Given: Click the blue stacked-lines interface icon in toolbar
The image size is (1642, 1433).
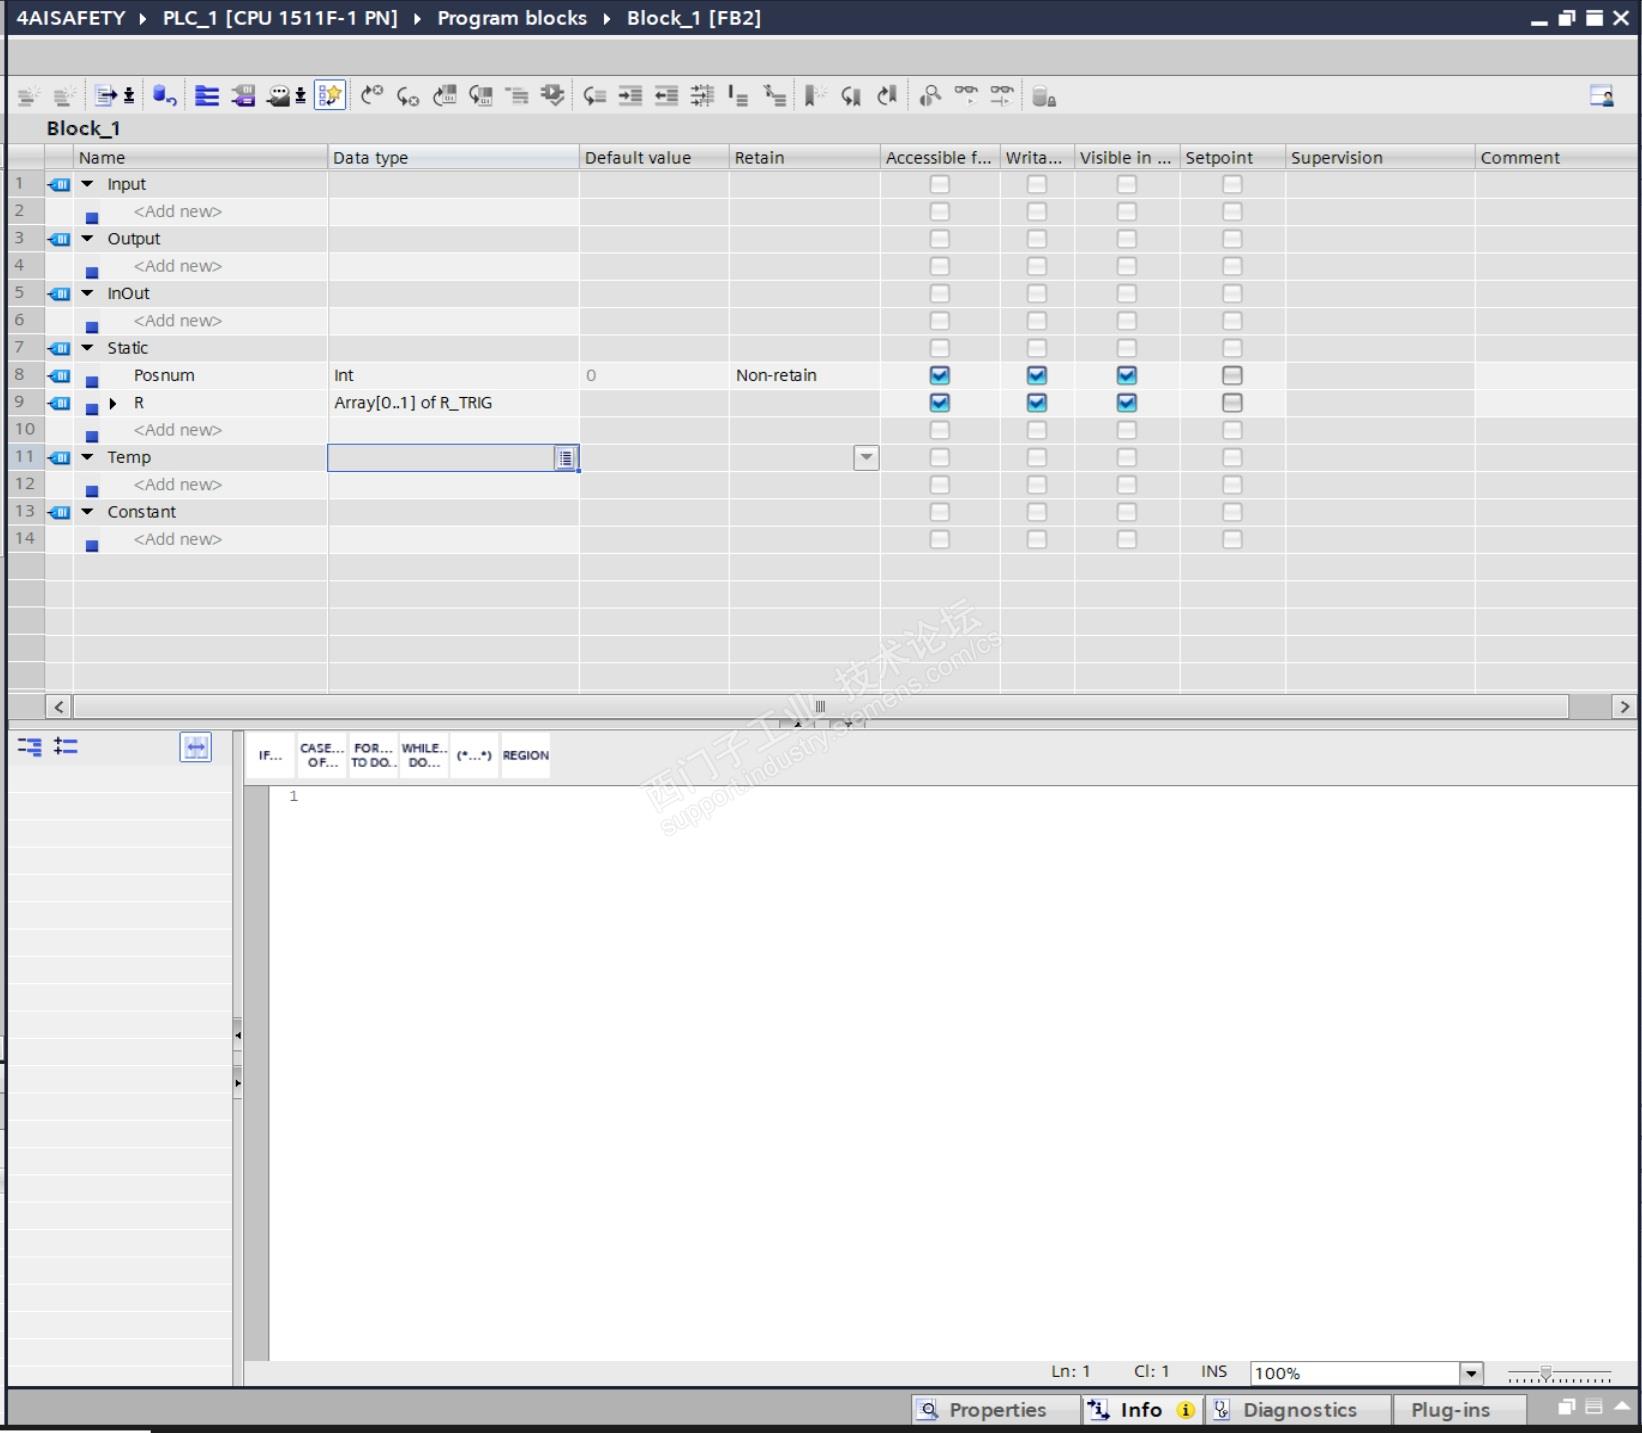Looking at the screenshot, I should (206, 96).
